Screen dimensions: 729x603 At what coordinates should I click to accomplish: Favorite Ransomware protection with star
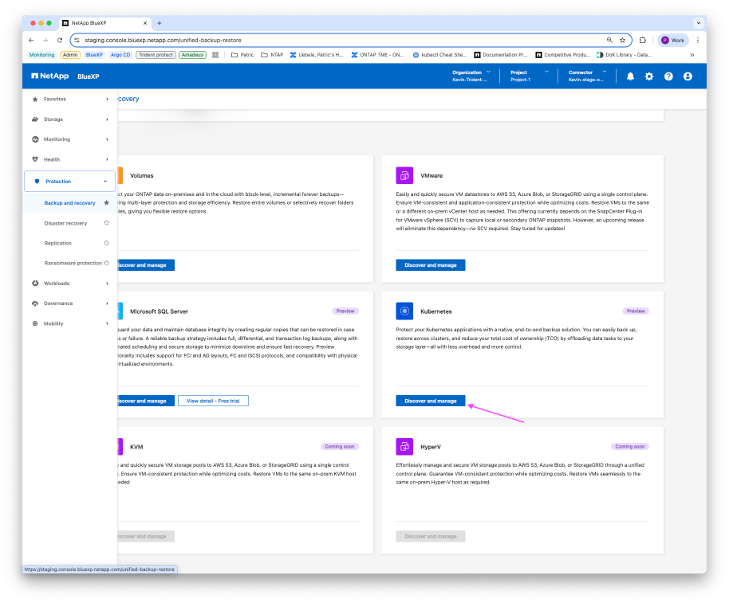[106, 263]
